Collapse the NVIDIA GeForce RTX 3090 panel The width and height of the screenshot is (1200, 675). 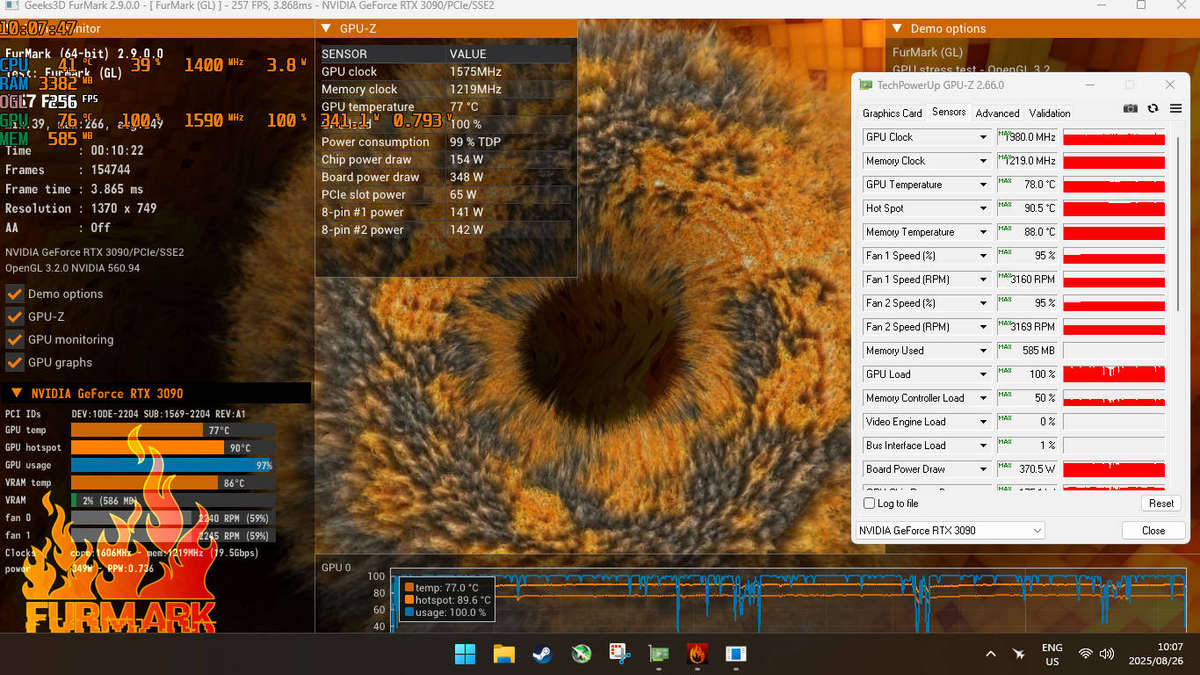[x=16, y=393]
